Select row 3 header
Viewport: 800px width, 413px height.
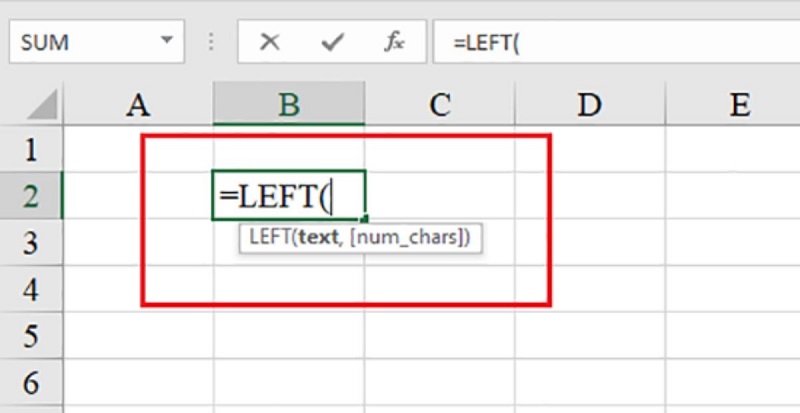(30, 243)
